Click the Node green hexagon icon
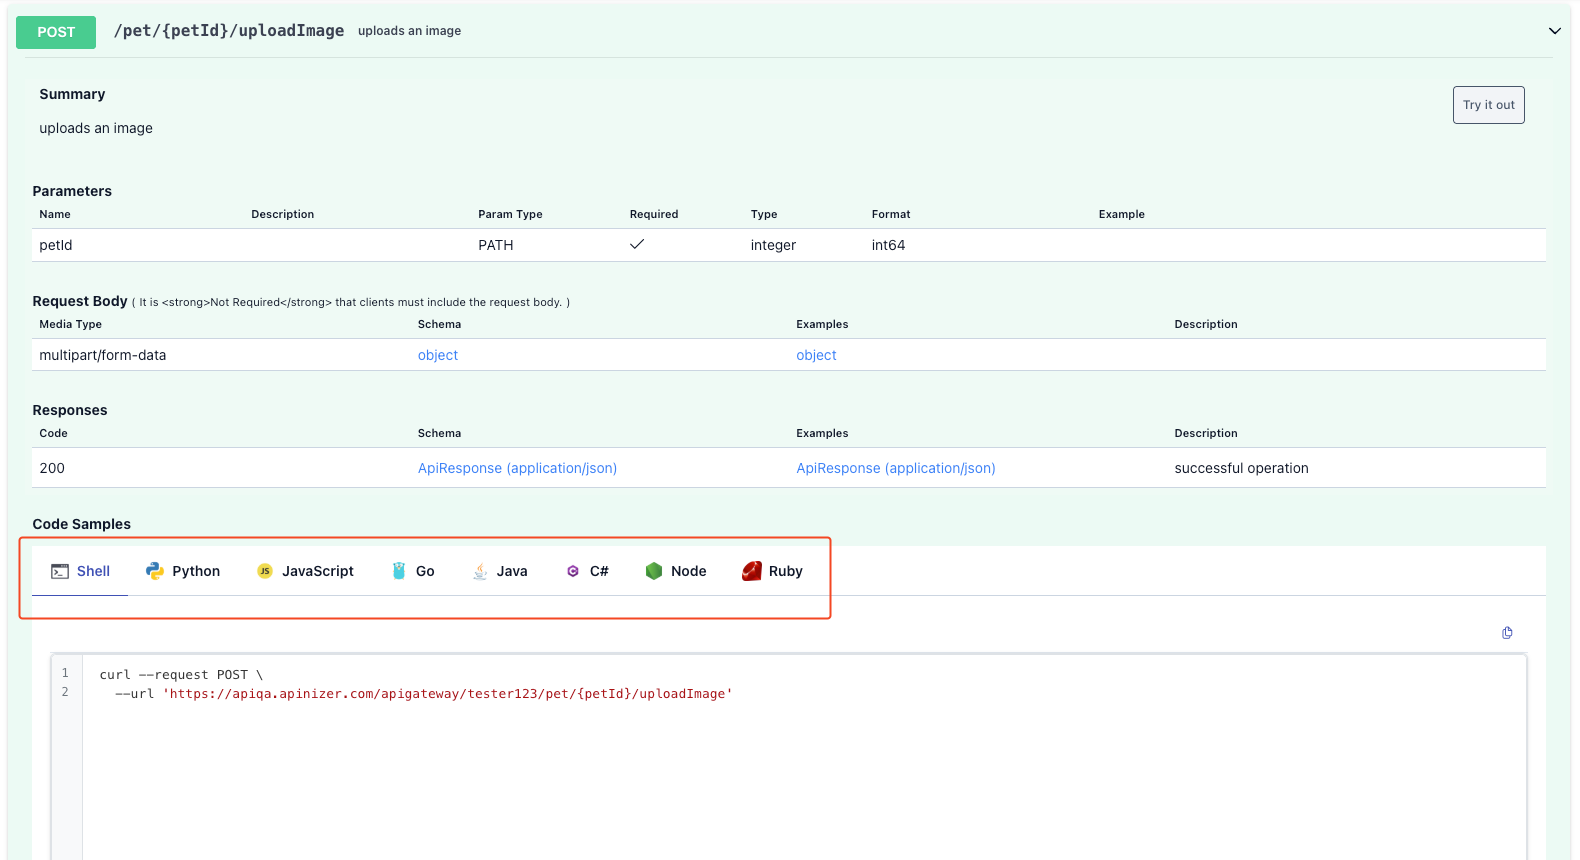This screenshot has width=1580, height=860. coord(654,571)
